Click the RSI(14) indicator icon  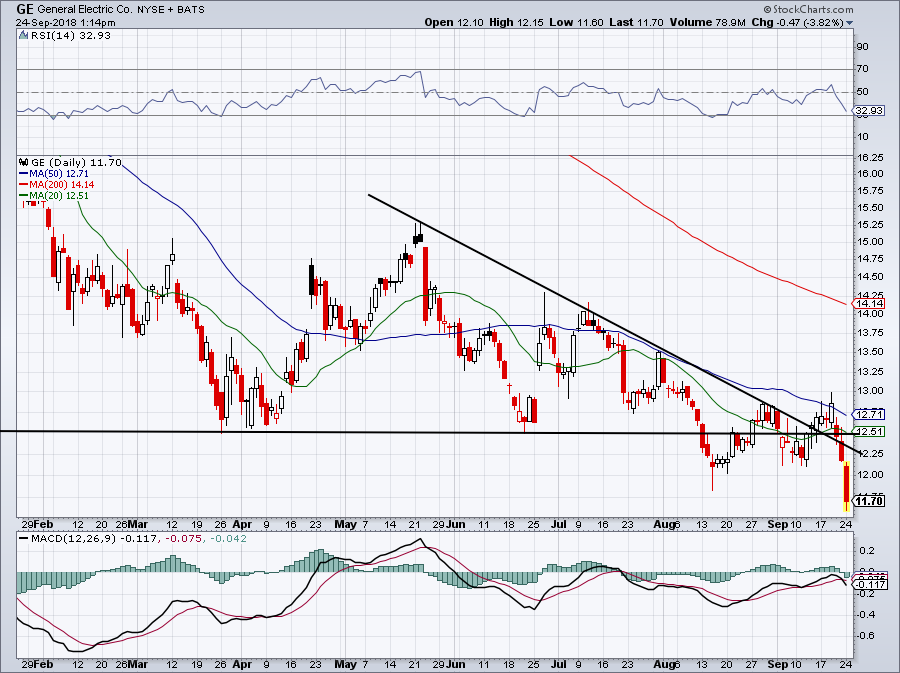coord(23,35)
